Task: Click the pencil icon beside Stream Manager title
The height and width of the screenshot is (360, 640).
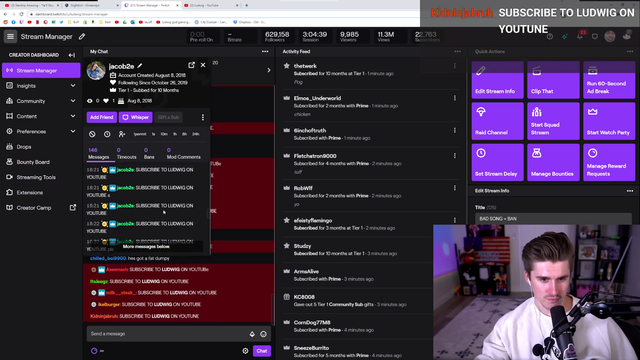Action: [82, 37]
